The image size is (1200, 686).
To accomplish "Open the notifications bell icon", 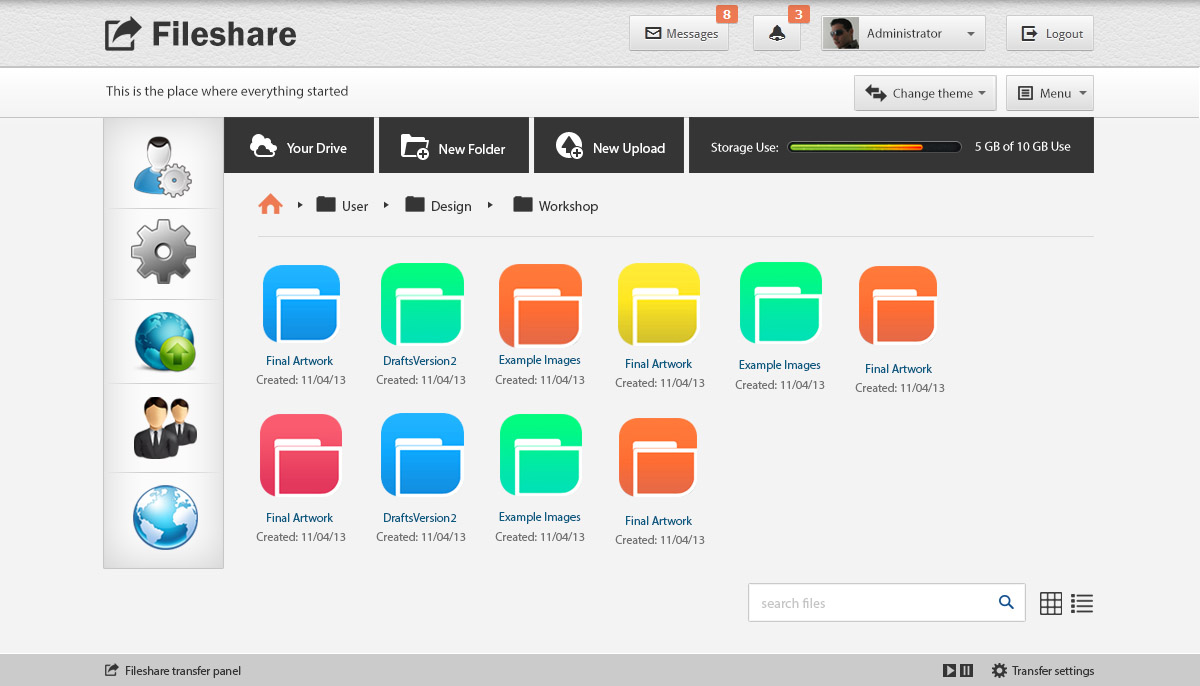I will click(777, 33).
